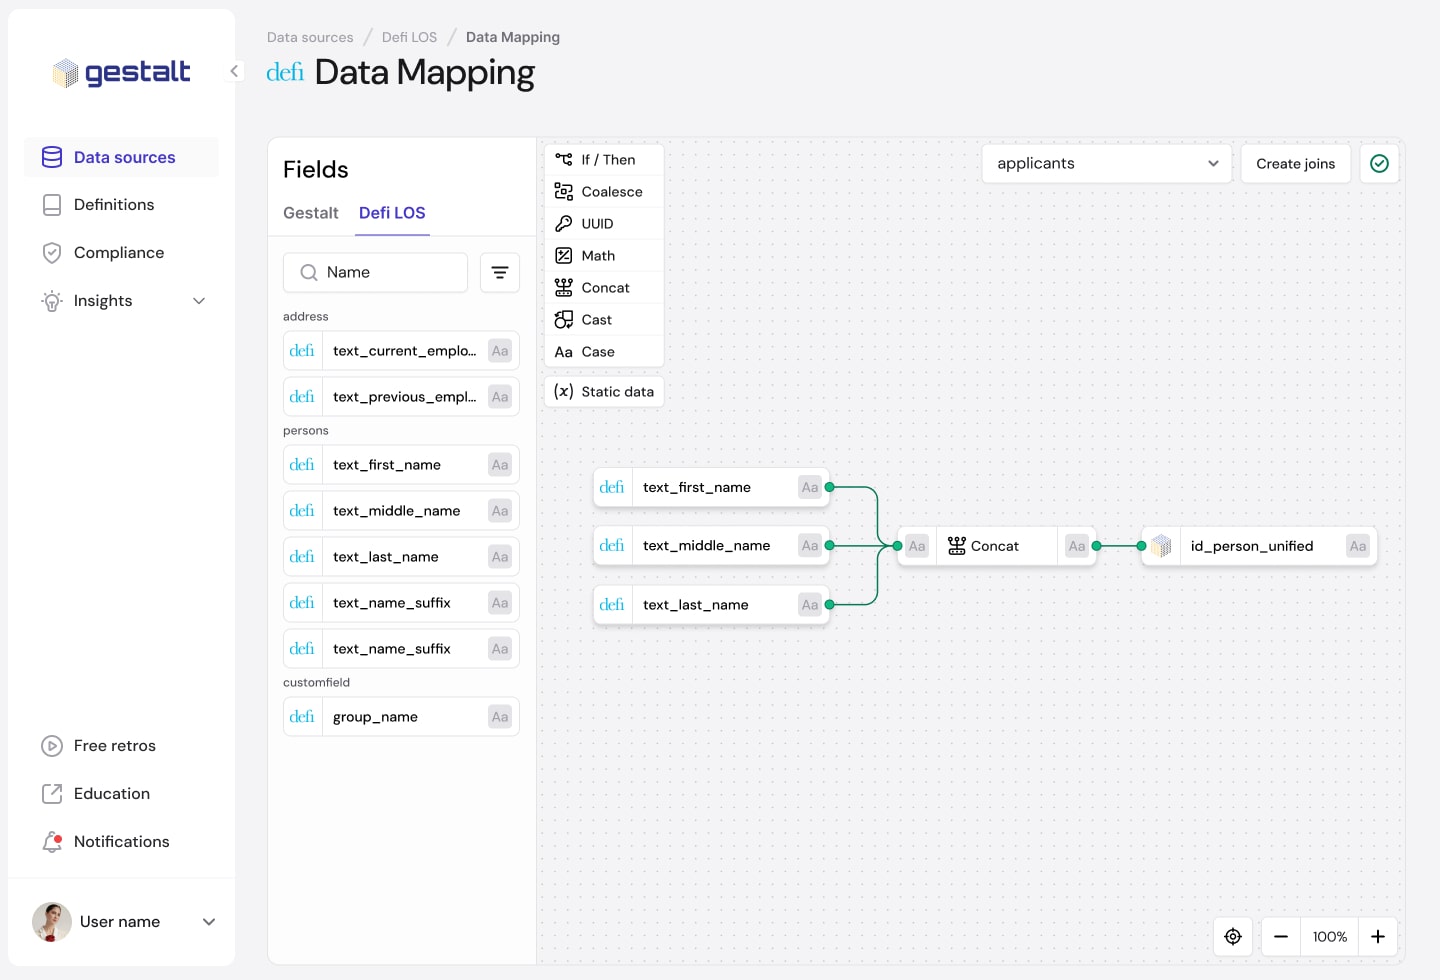
Task: Open the applicants dropdown
Action: [x=1106, y=163]
